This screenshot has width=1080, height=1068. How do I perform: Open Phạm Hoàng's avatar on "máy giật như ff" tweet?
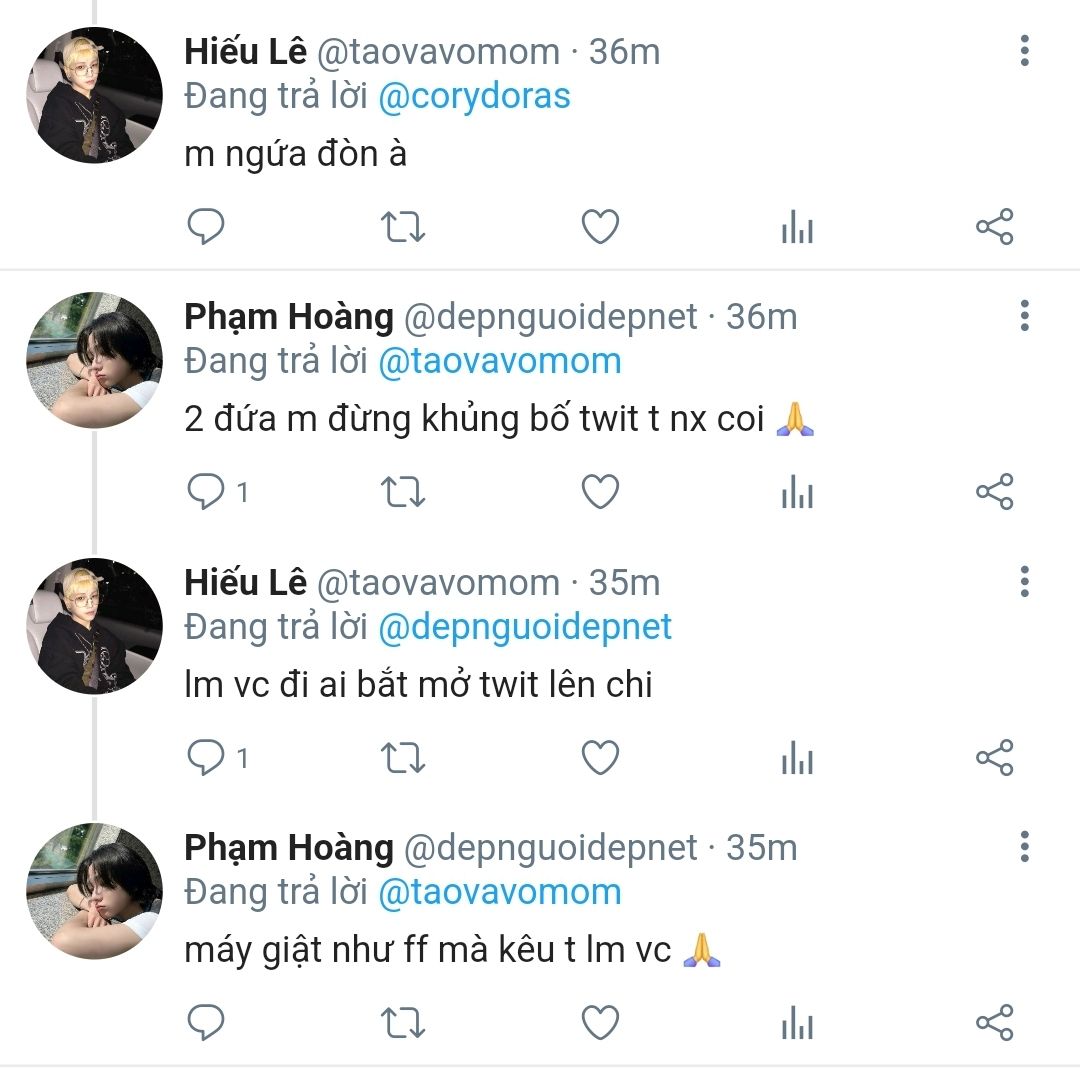pyautogui.click(x=95, y=891)
